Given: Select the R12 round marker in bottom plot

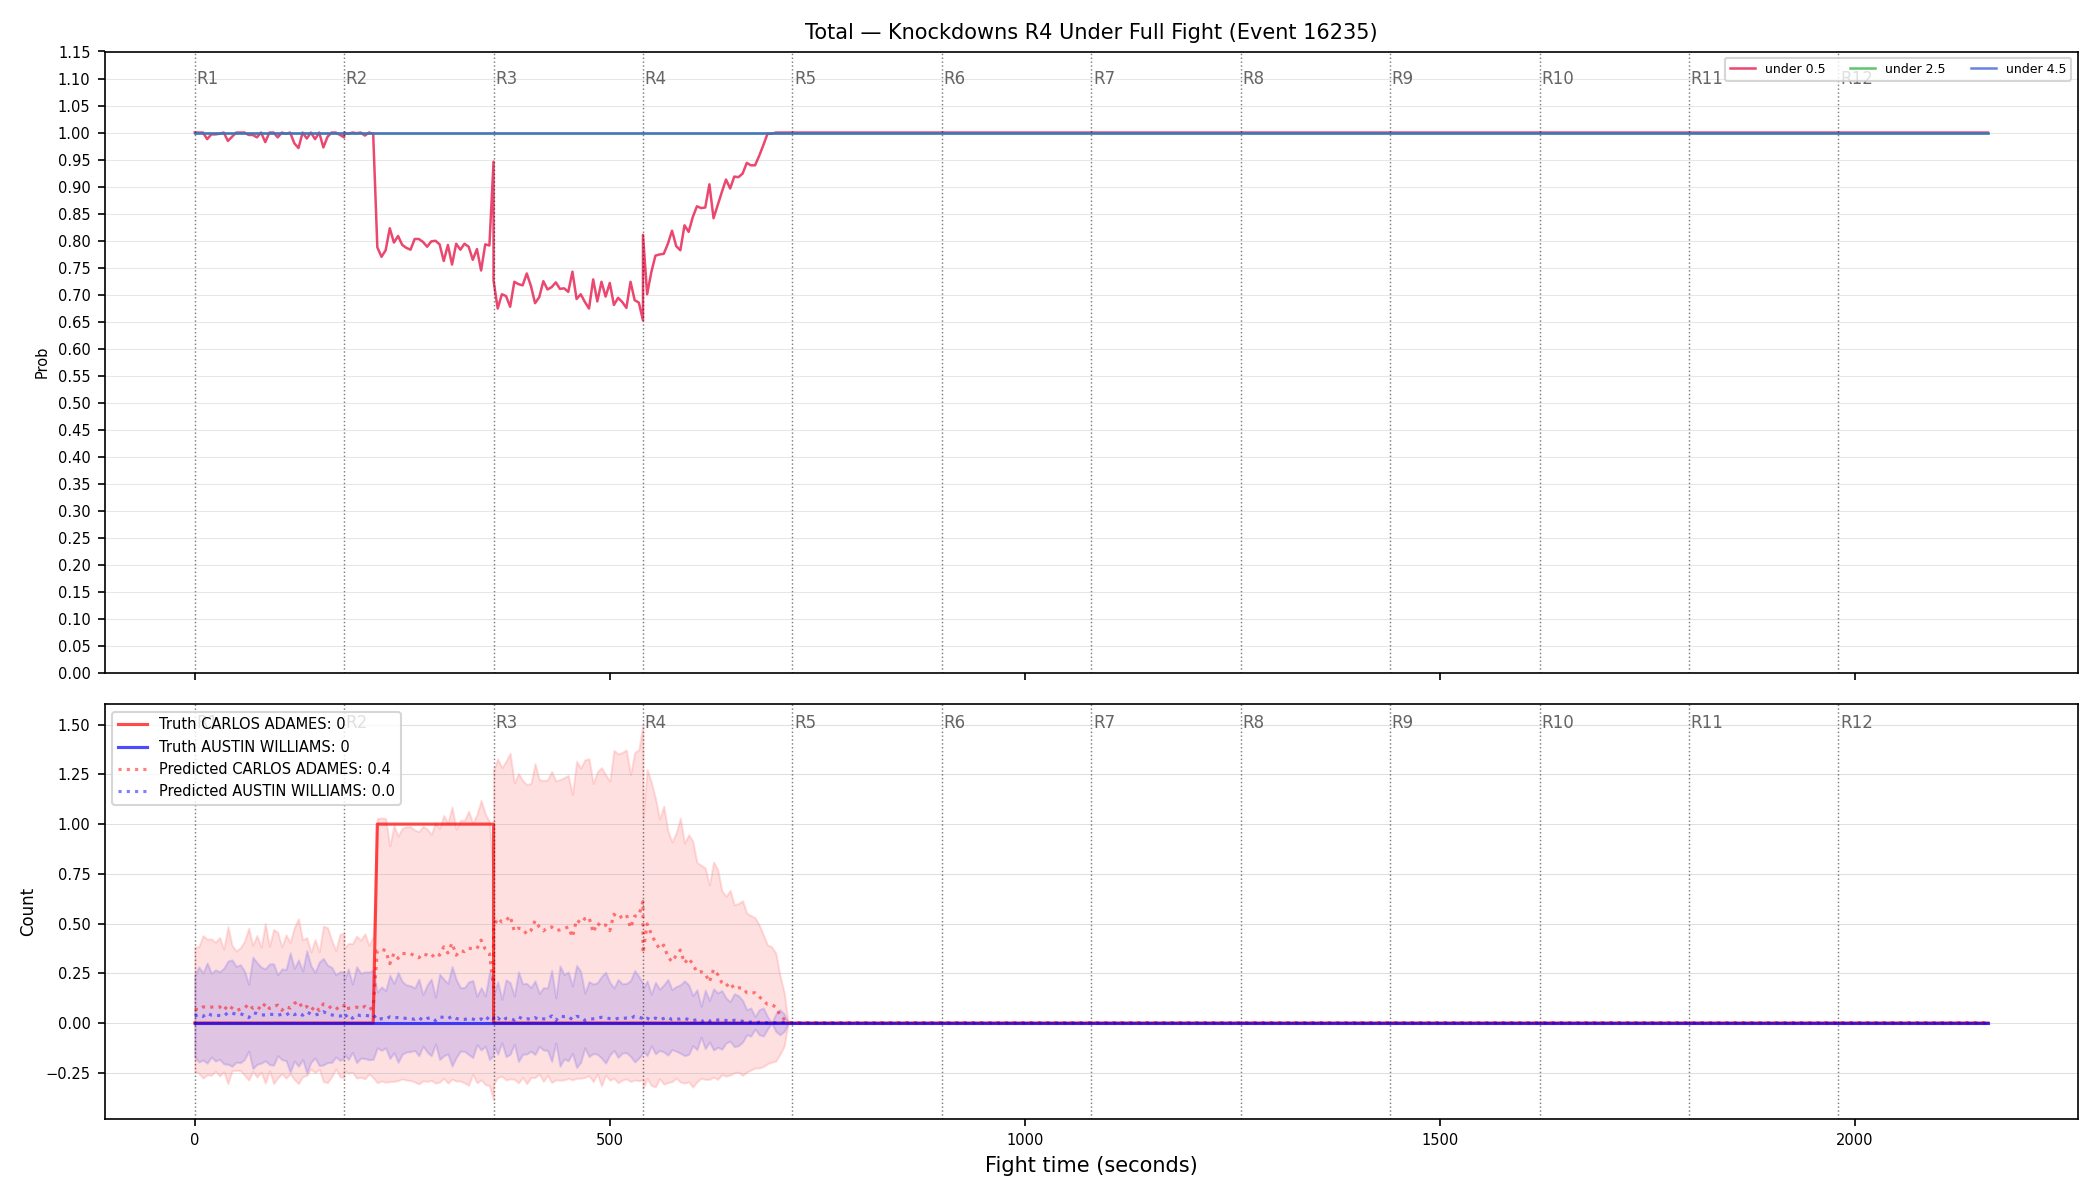Looking at the screenshot, I should [x=1856, y=722].
